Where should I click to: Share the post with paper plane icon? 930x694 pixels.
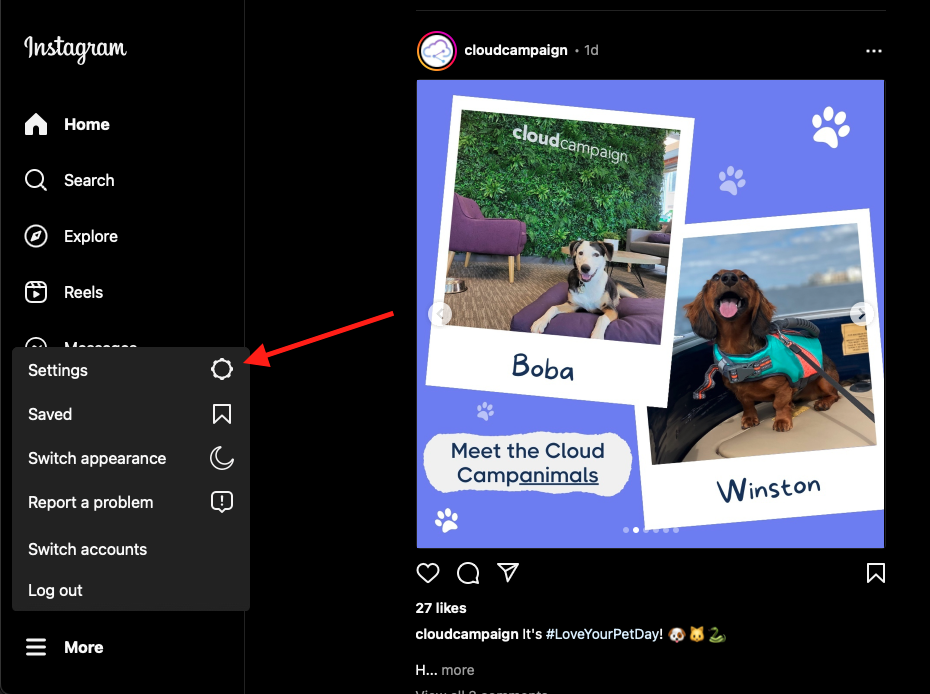click(x=508, y=572)
